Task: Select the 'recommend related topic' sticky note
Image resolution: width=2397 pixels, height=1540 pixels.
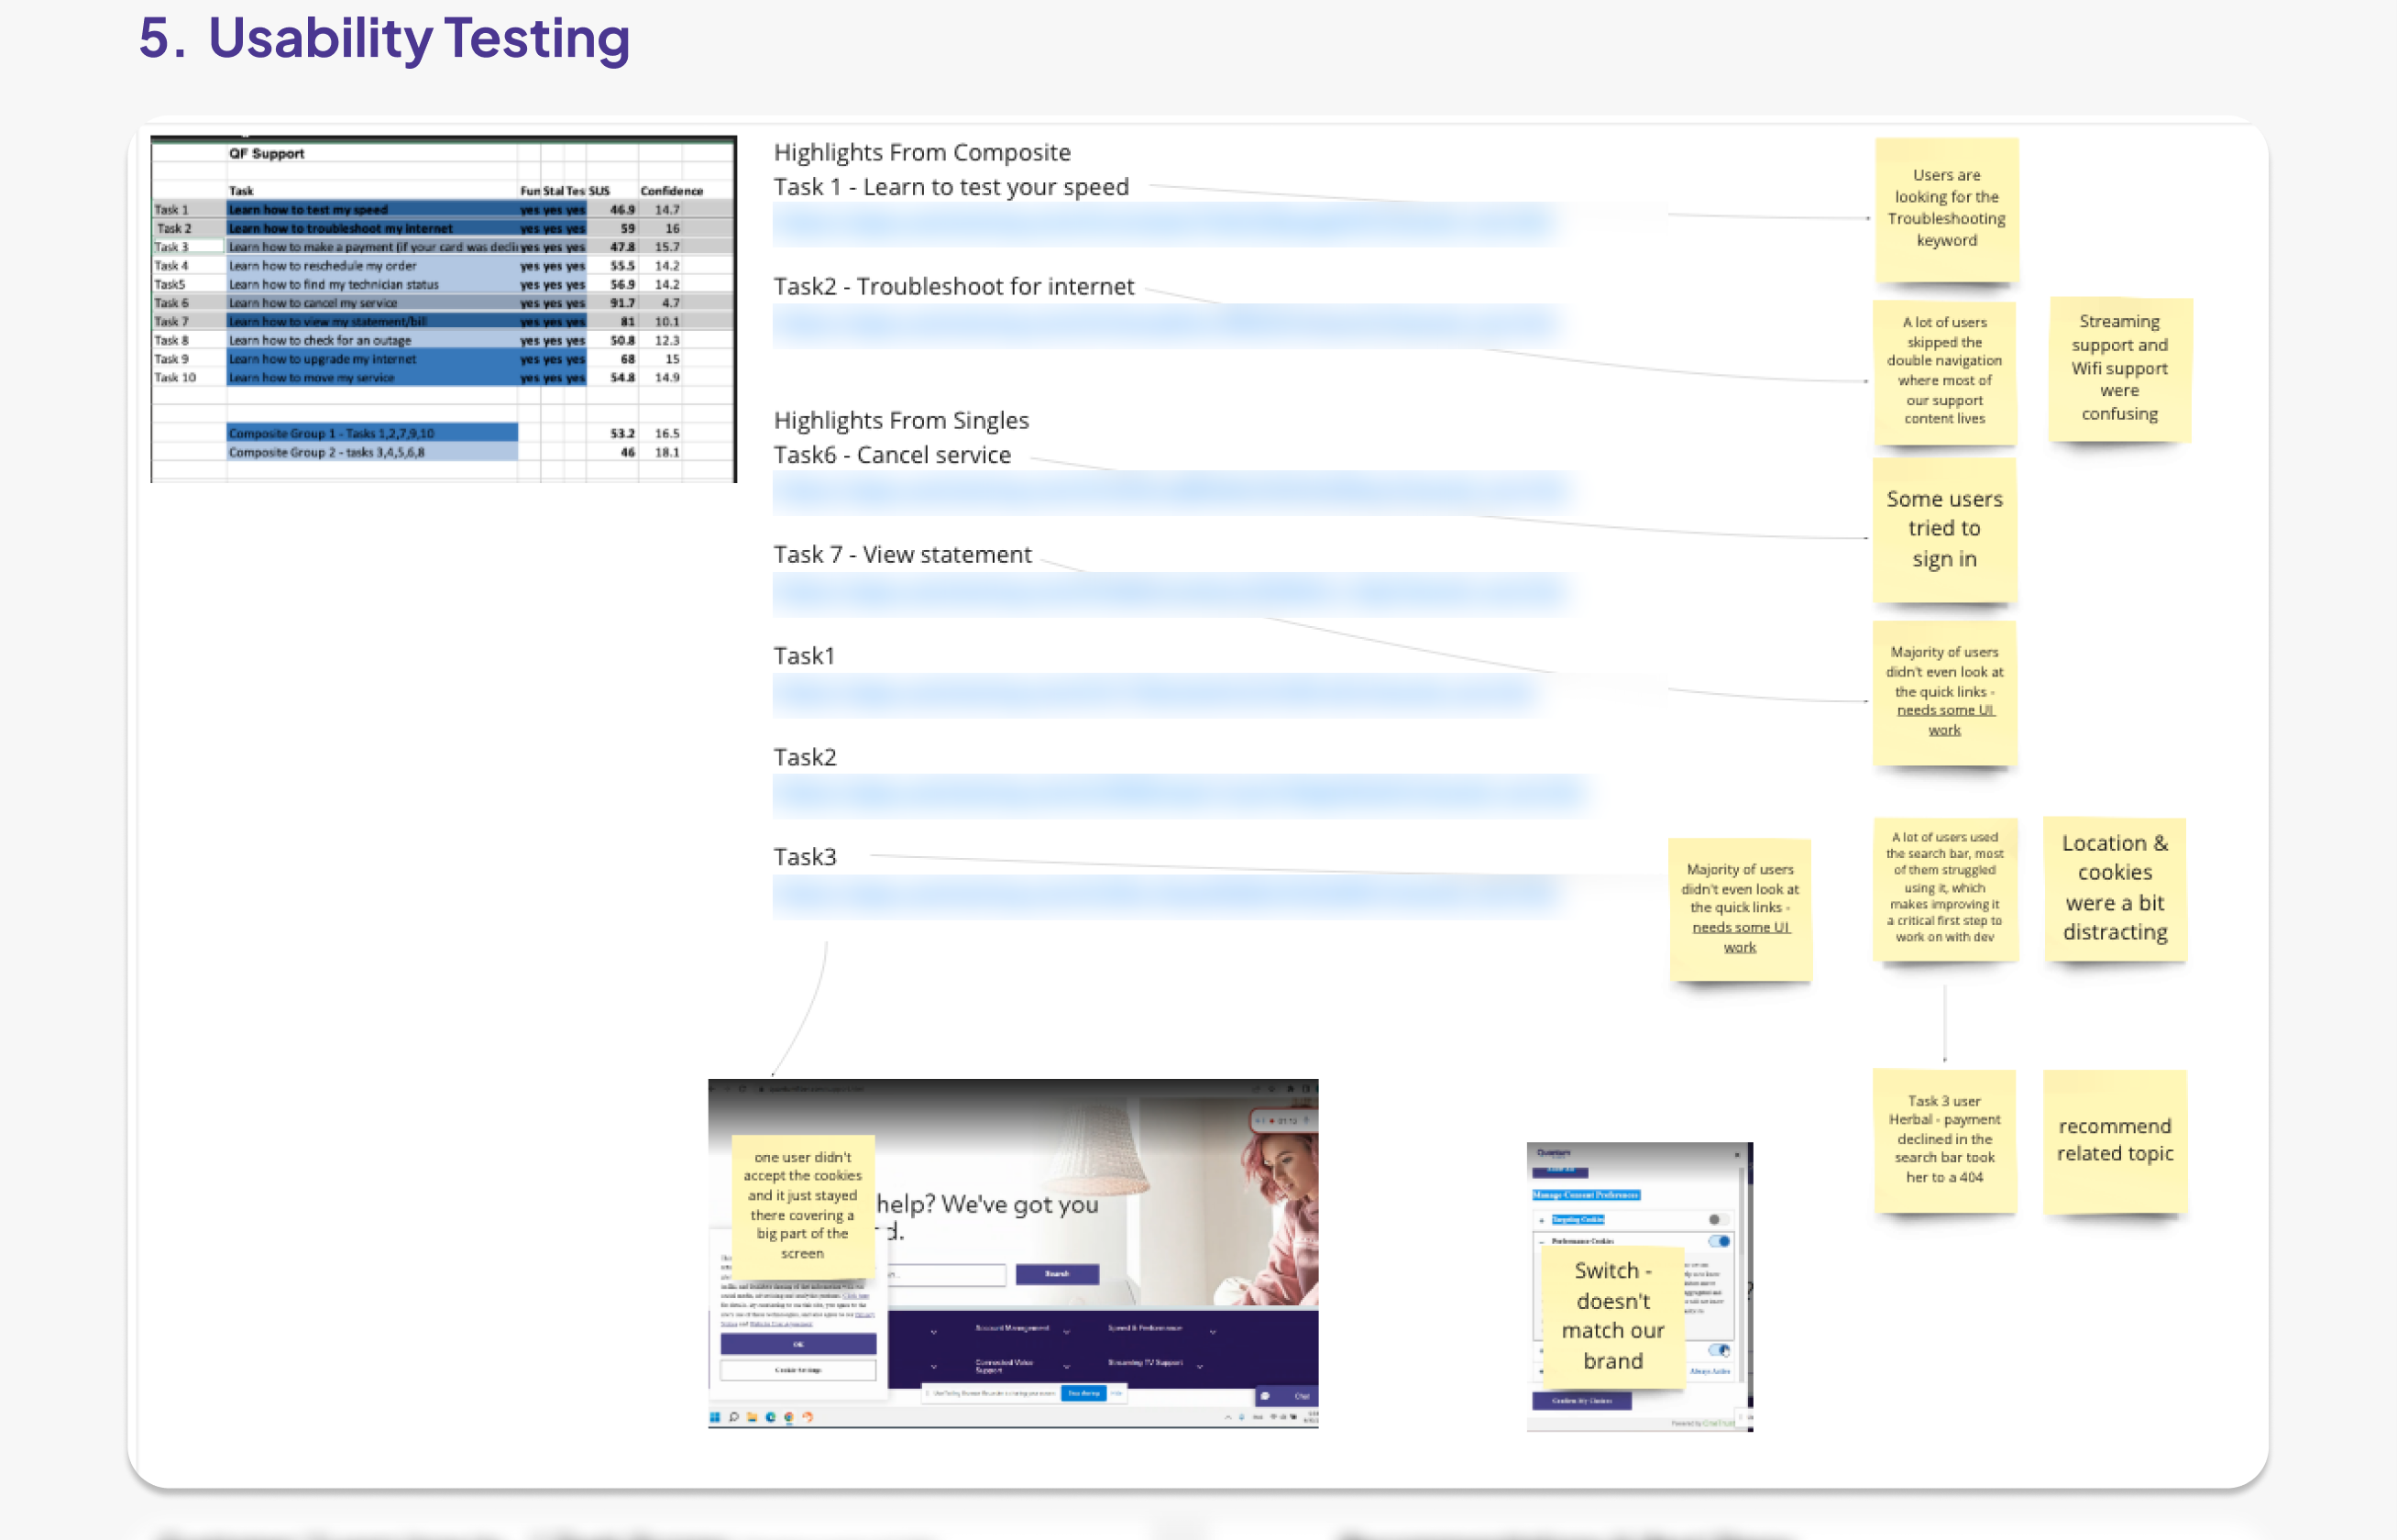Action: (x=2115, y=1141)
